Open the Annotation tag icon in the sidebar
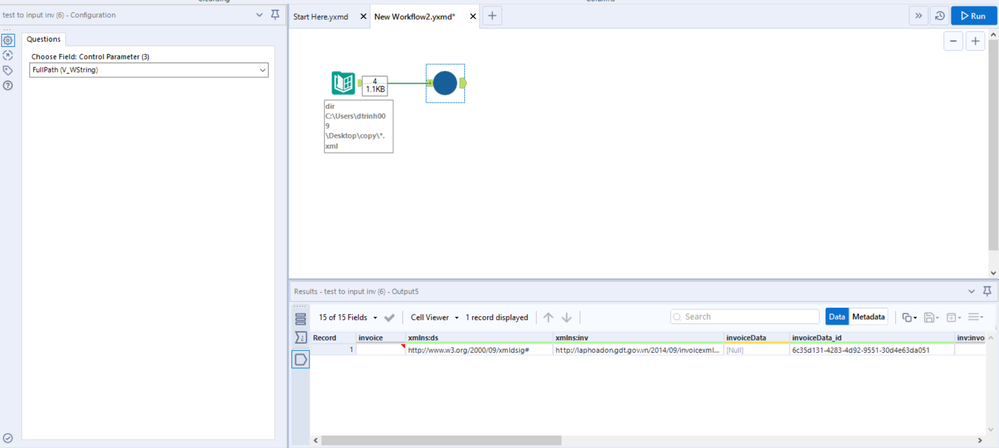Screen dimensions: 999x448 point(8,70)
